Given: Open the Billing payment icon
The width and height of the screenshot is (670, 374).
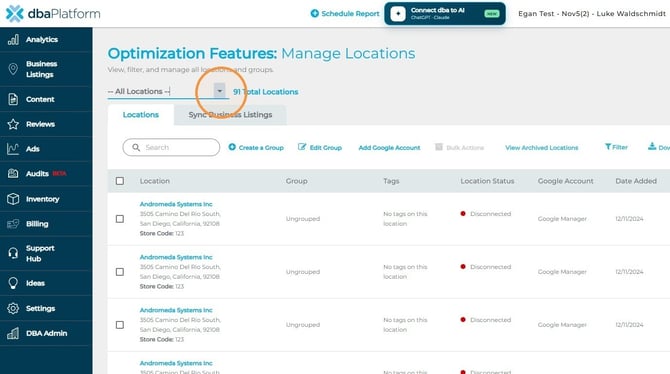Looking at the screenshot, I should [x=13, y=224].
